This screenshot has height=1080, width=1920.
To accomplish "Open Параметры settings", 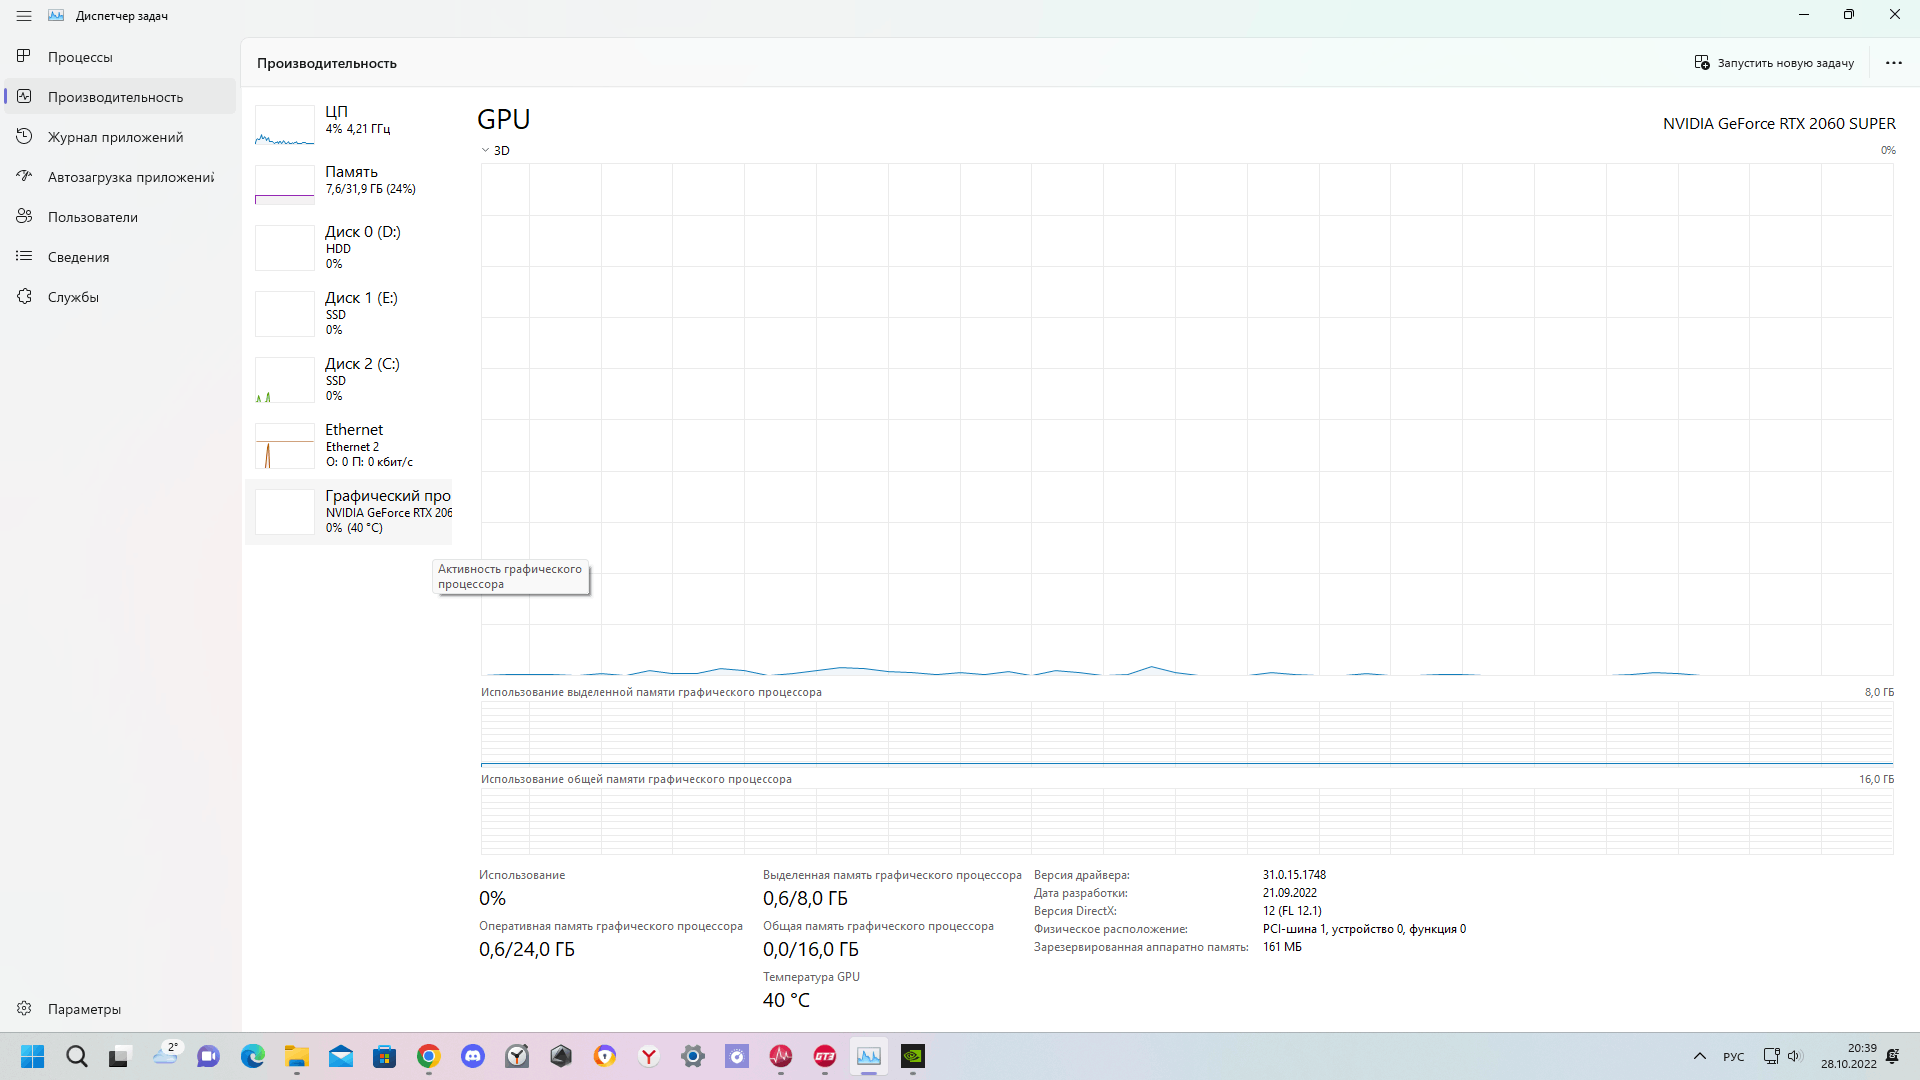I will (x=120, y=1009).
